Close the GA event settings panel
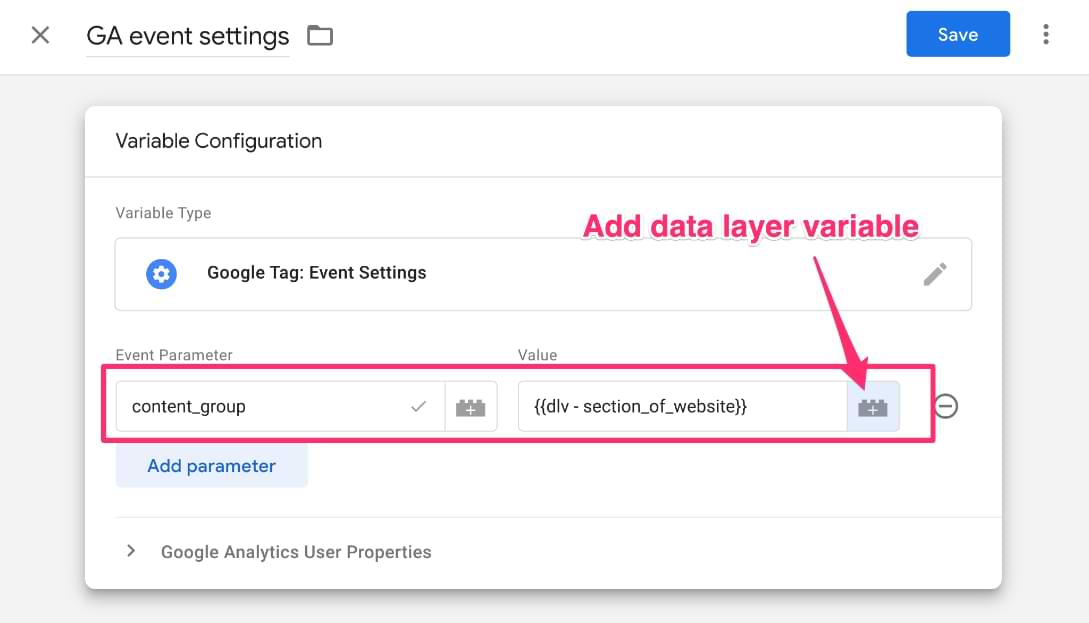This screenshot has width=1089, height=623. [40, 35]
